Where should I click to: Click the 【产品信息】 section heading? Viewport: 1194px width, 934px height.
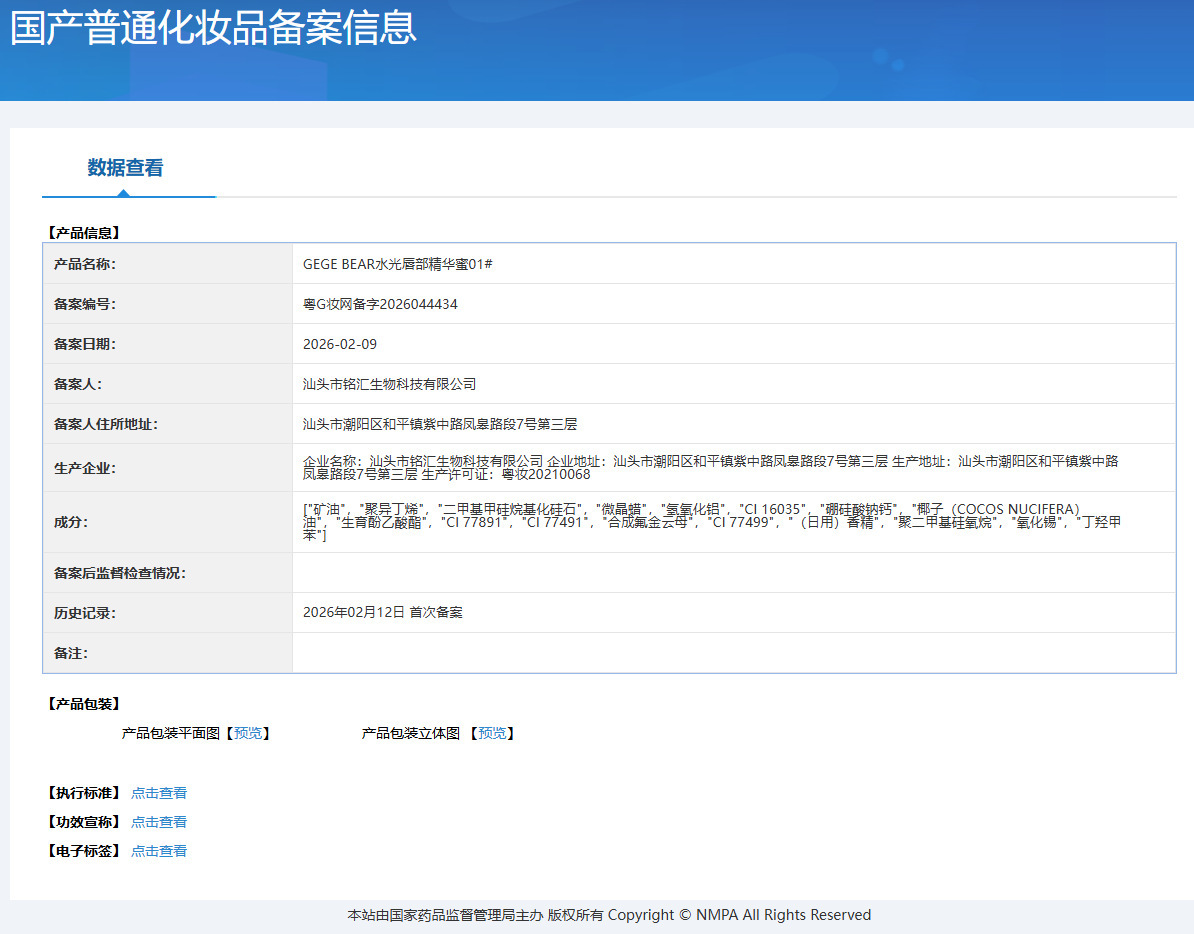tap(84, 233)
